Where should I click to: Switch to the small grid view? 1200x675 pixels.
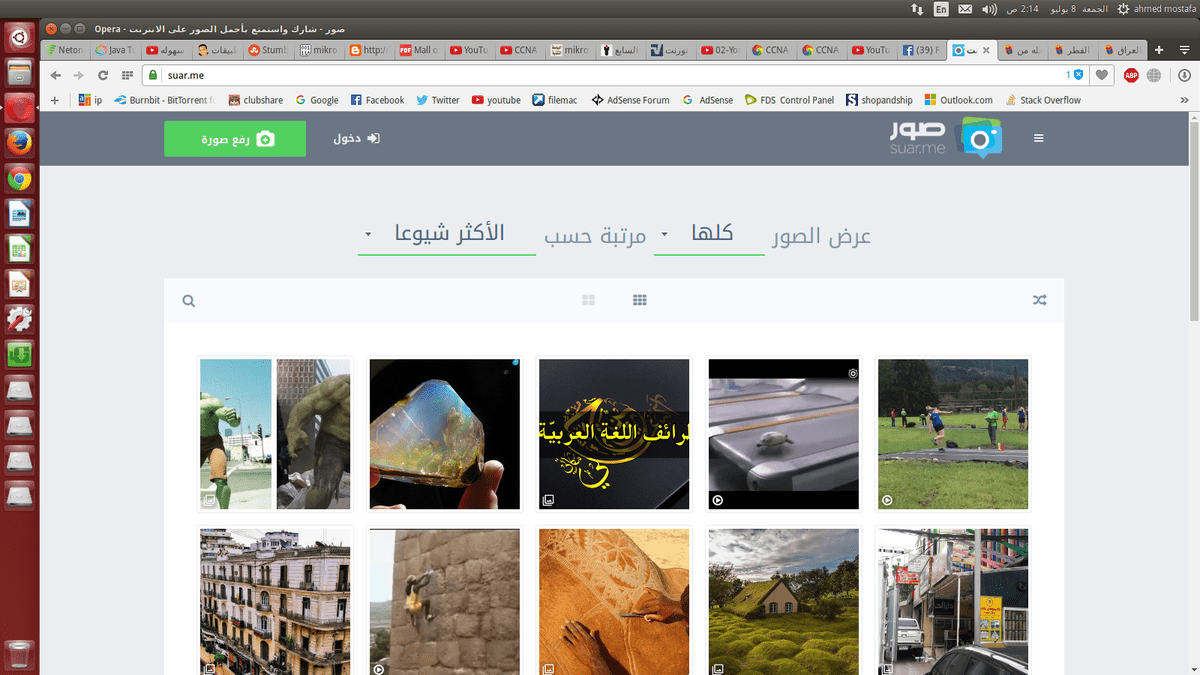pyautogui.click(x=640, y=300)
